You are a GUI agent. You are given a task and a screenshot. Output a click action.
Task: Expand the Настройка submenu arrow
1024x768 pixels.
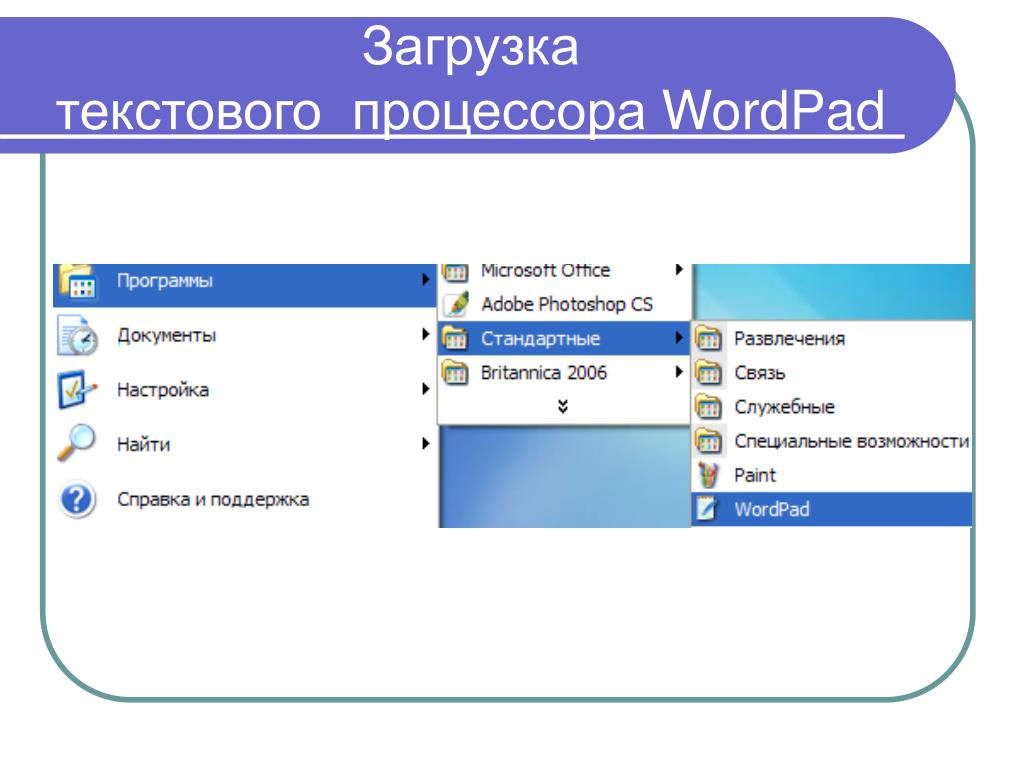pyautogui.click(x=425, y=389)
